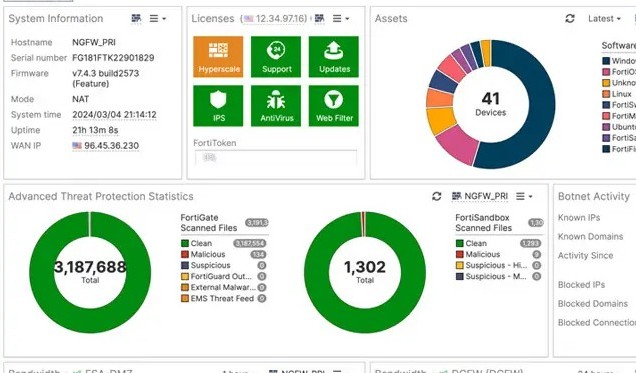Viewport: 636px width, 373px height.
Task: Click FortiGate Clean green legend swatch
Action: coord(185,243)
